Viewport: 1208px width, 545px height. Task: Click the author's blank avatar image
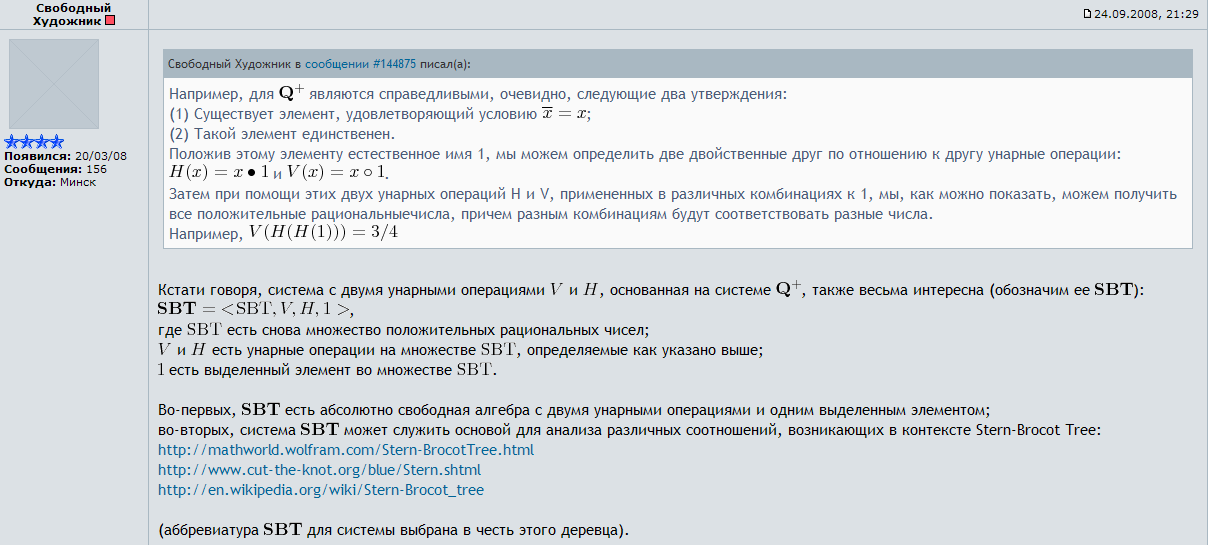[54, 84]
